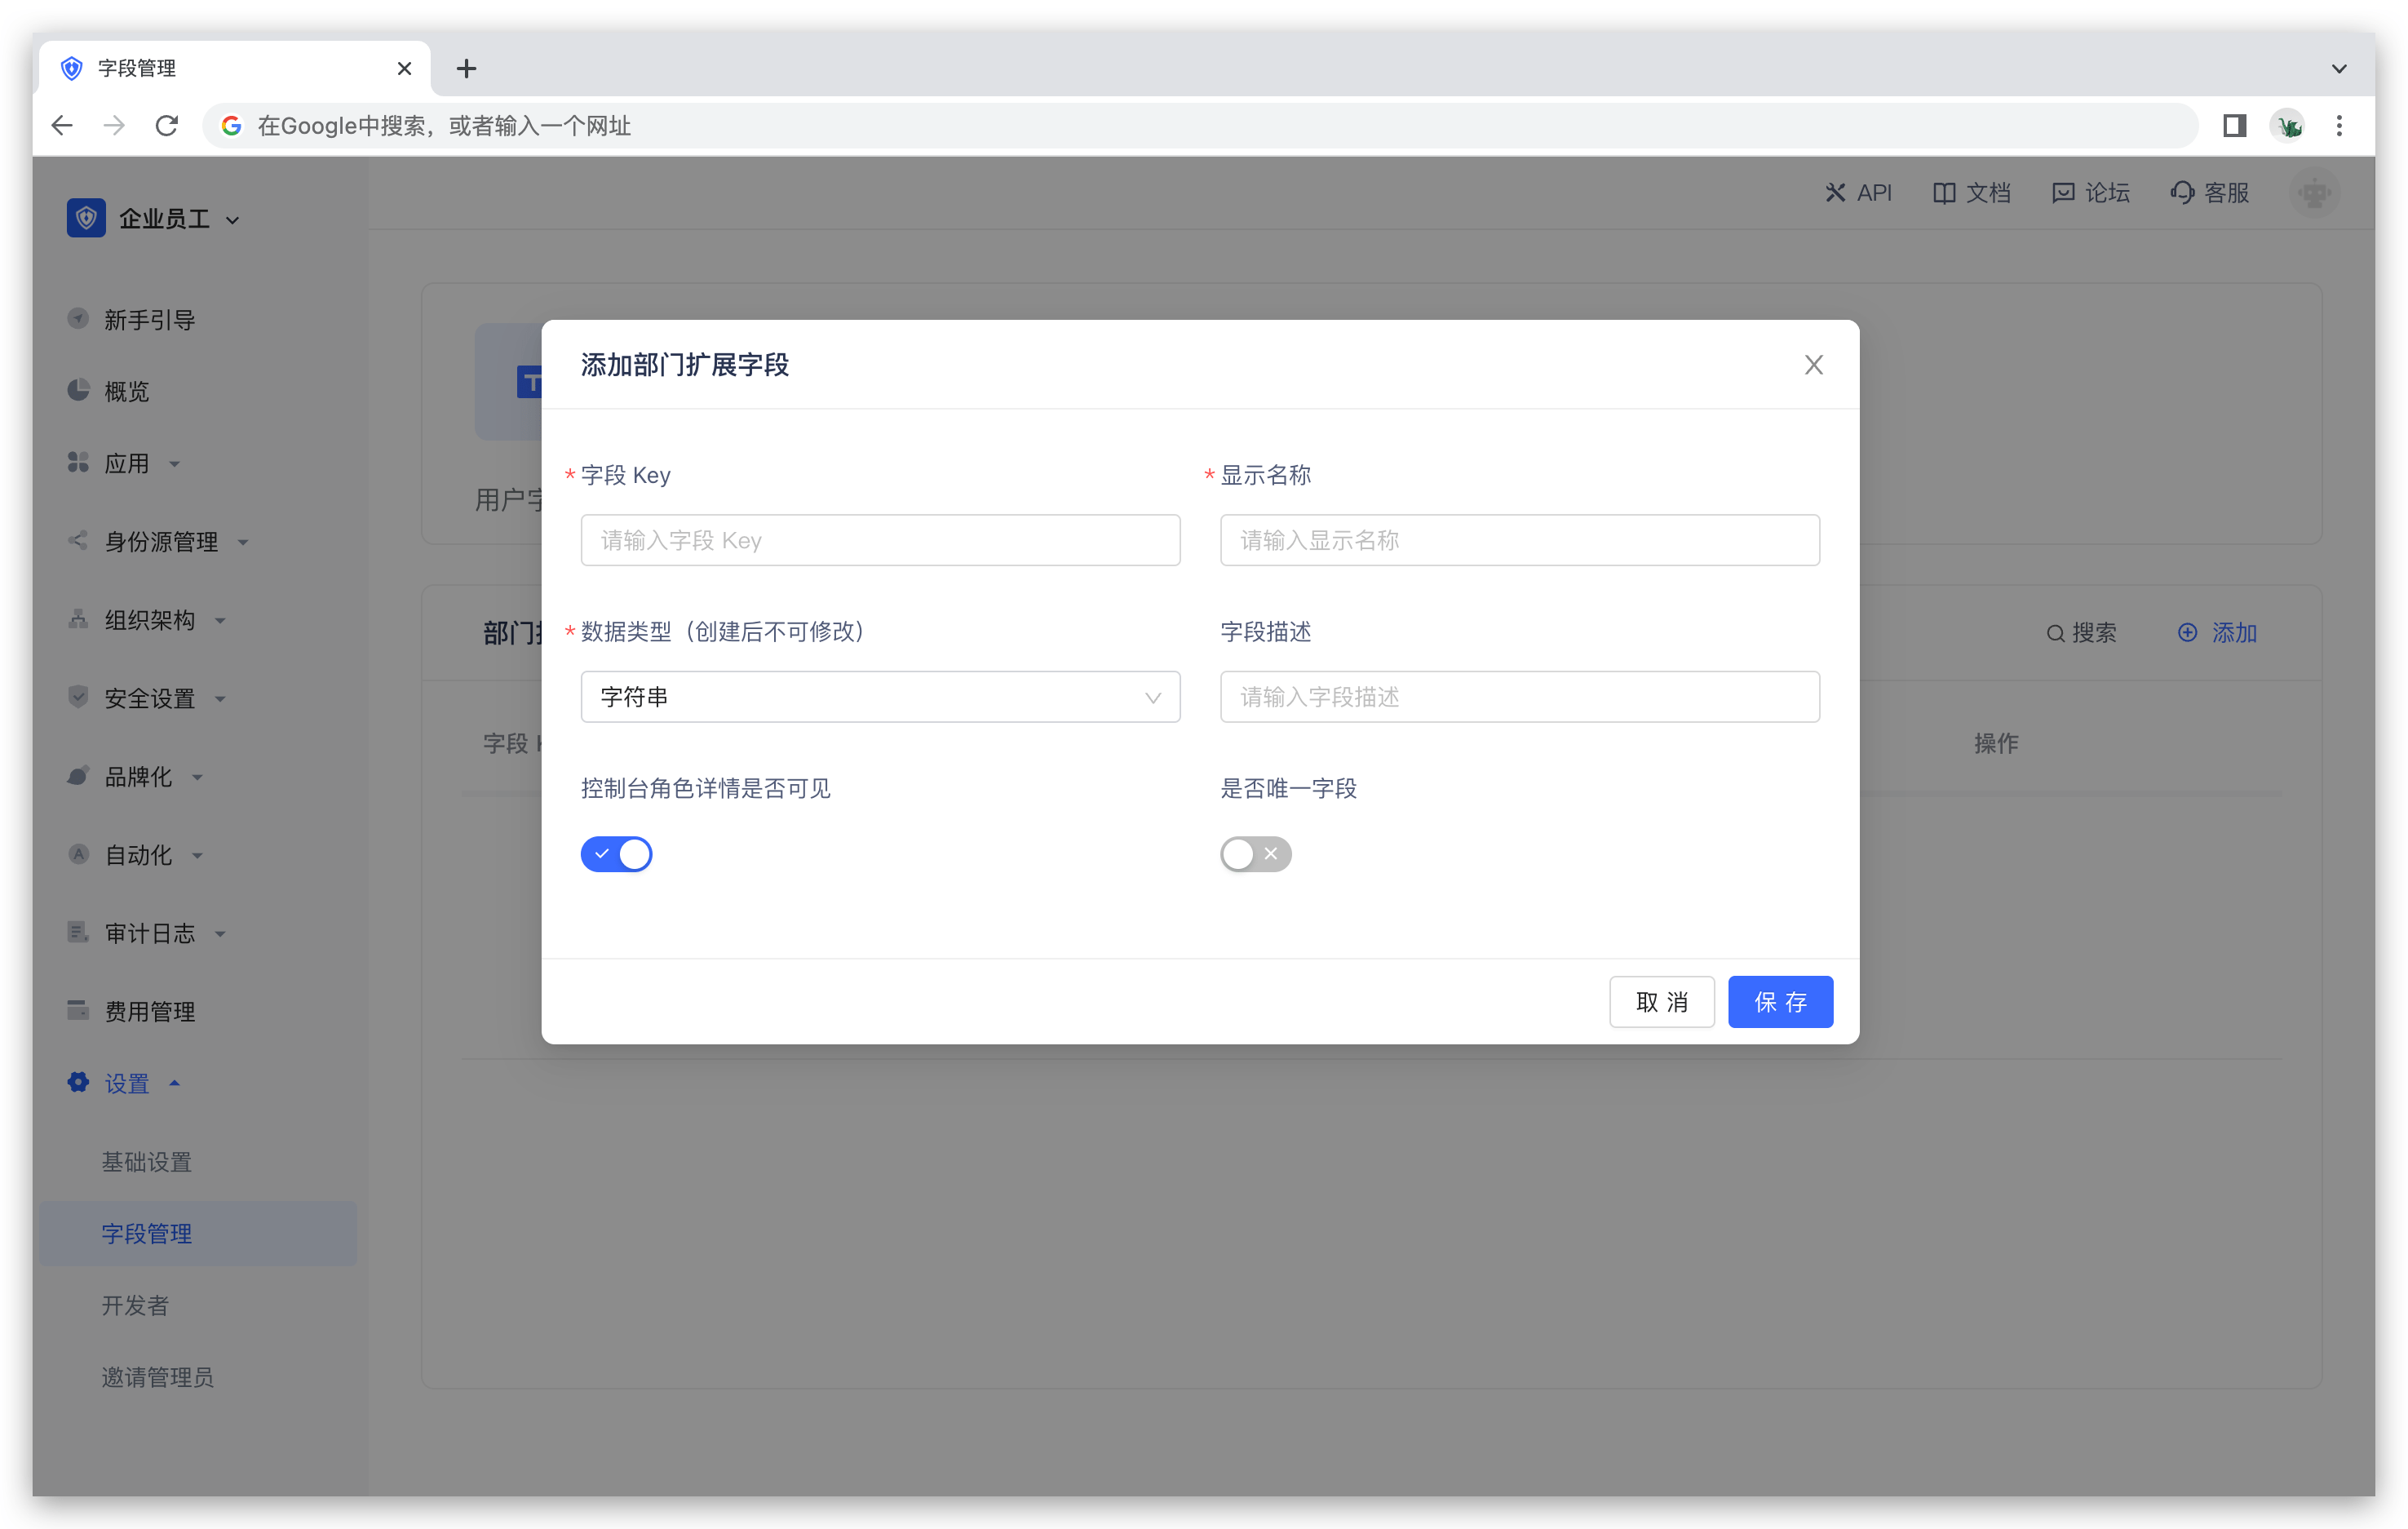2408x1529 pixels.
Task: Click the 论坛 forum icon
Action: [2062, 192]
